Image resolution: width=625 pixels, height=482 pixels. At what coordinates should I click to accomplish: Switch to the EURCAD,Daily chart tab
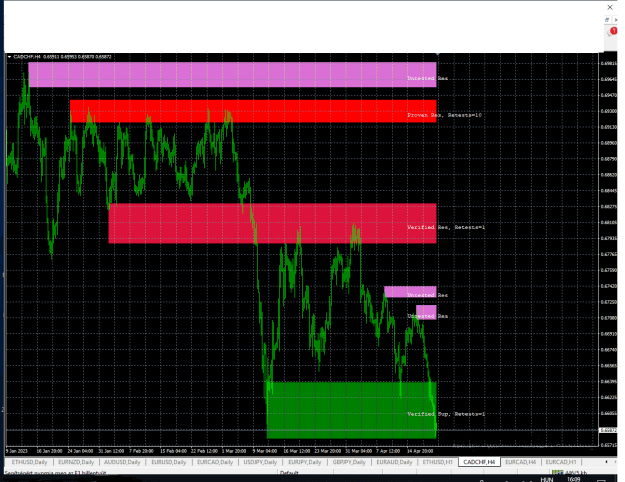click(215, 462)
